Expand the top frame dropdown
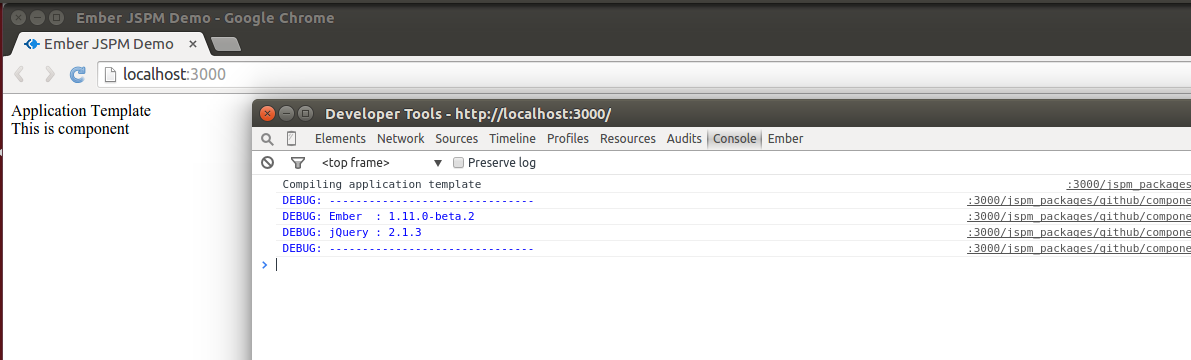 click(x=382, y=163)
